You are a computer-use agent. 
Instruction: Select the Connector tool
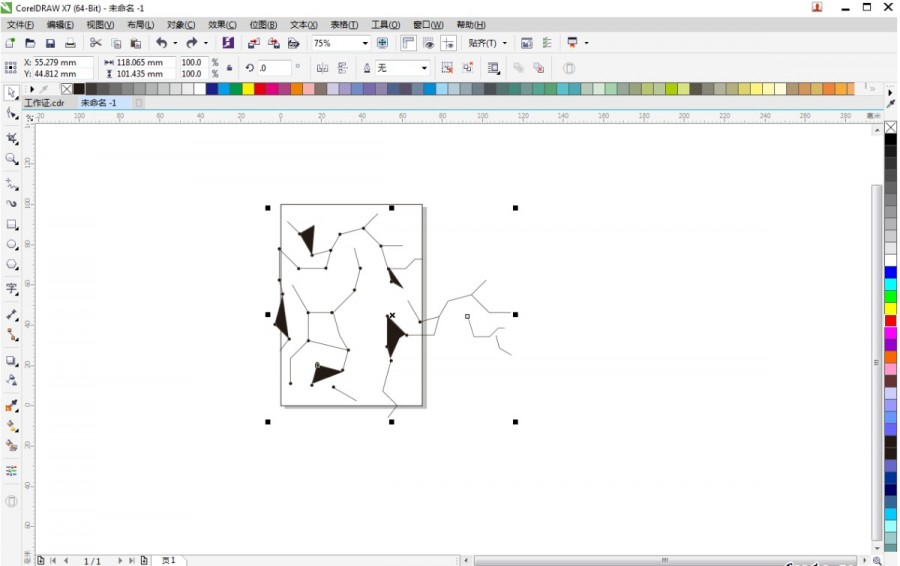[x=11, y=335]
